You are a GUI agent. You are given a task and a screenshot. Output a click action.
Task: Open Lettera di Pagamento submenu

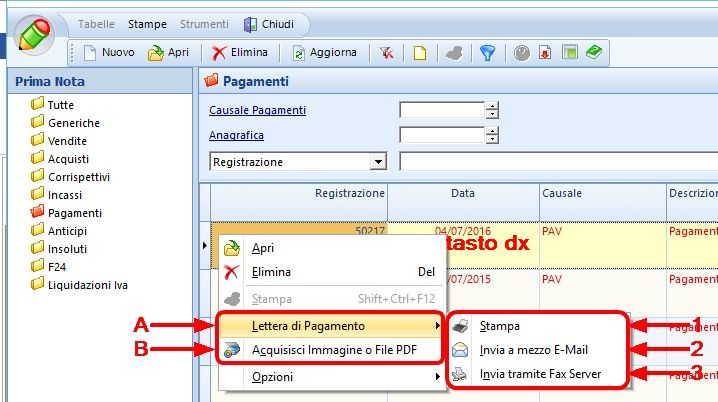[331, 326]
